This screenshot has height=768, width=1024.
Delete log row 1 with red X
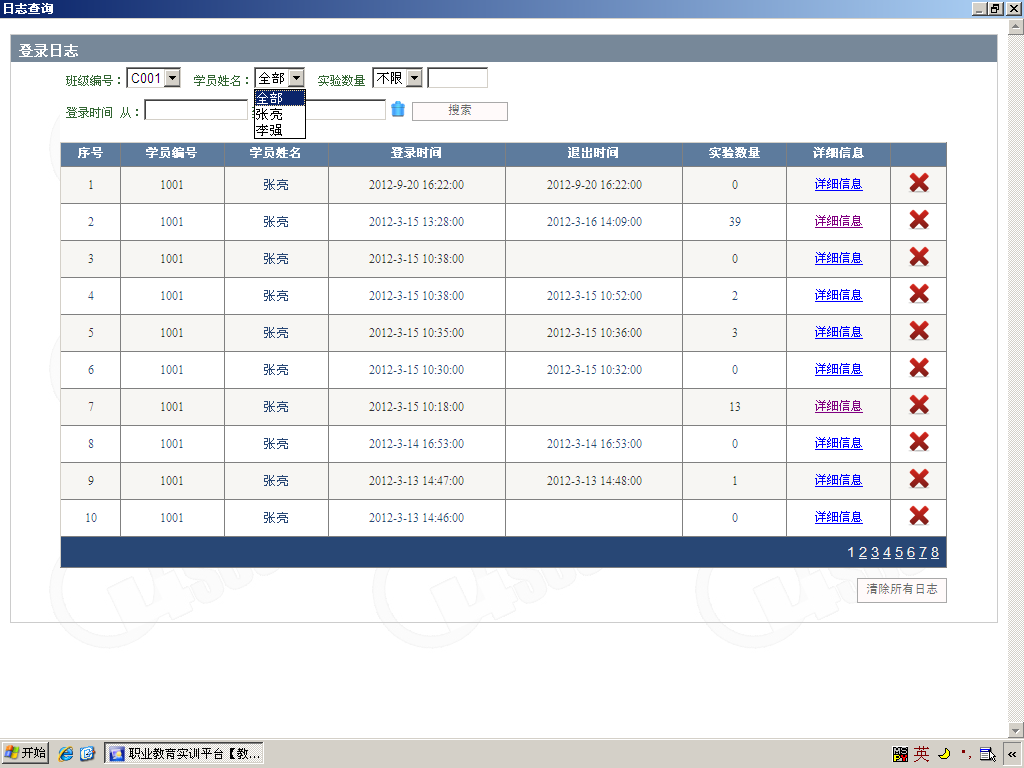click(x=919, y=183)
